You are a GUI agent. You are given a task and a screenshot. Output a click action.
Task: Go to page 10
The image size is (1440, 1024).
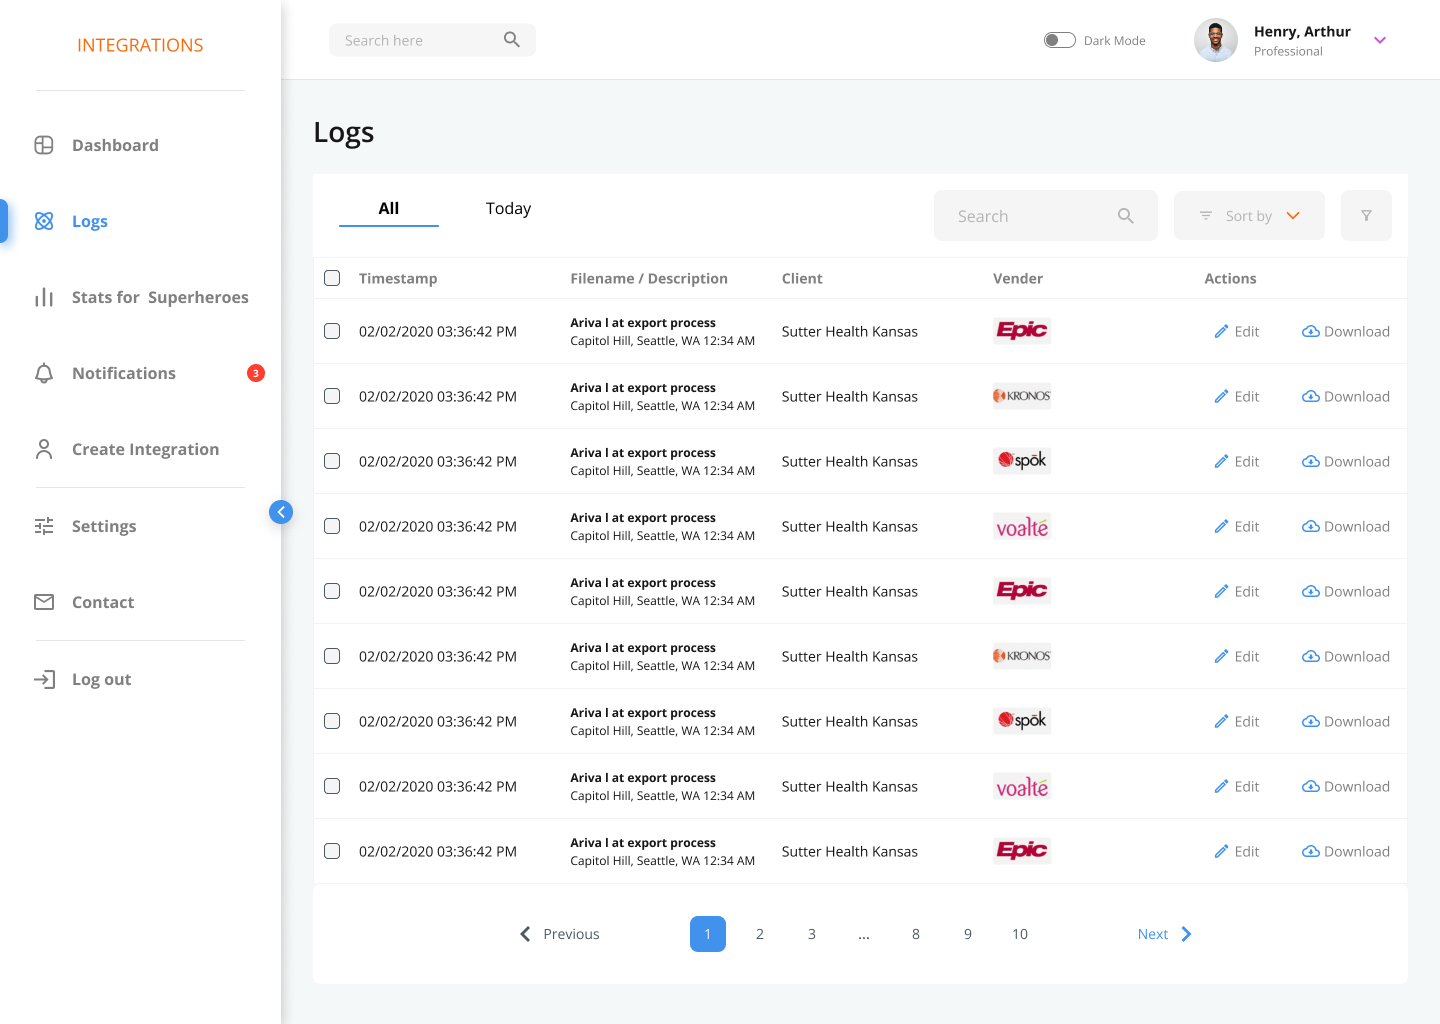pyautogui.click(x=1020, y=934)
